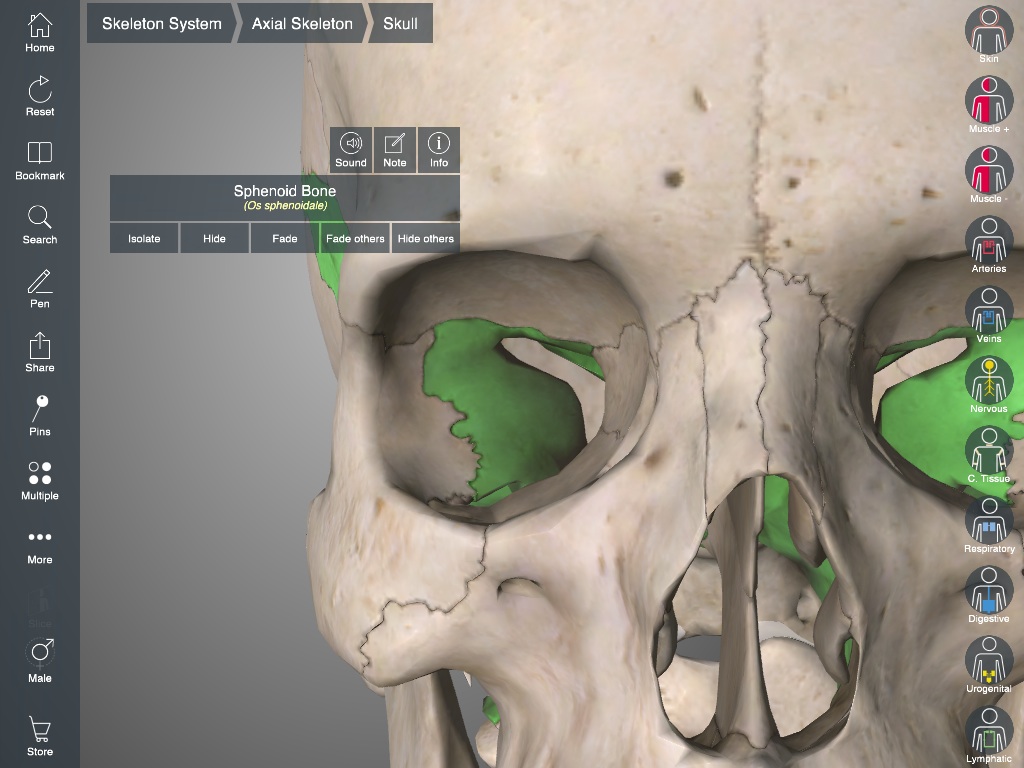Toggle the Arteries layer visibility
The width and height of the screenshot is (1024, 768).
coord(988,244)
